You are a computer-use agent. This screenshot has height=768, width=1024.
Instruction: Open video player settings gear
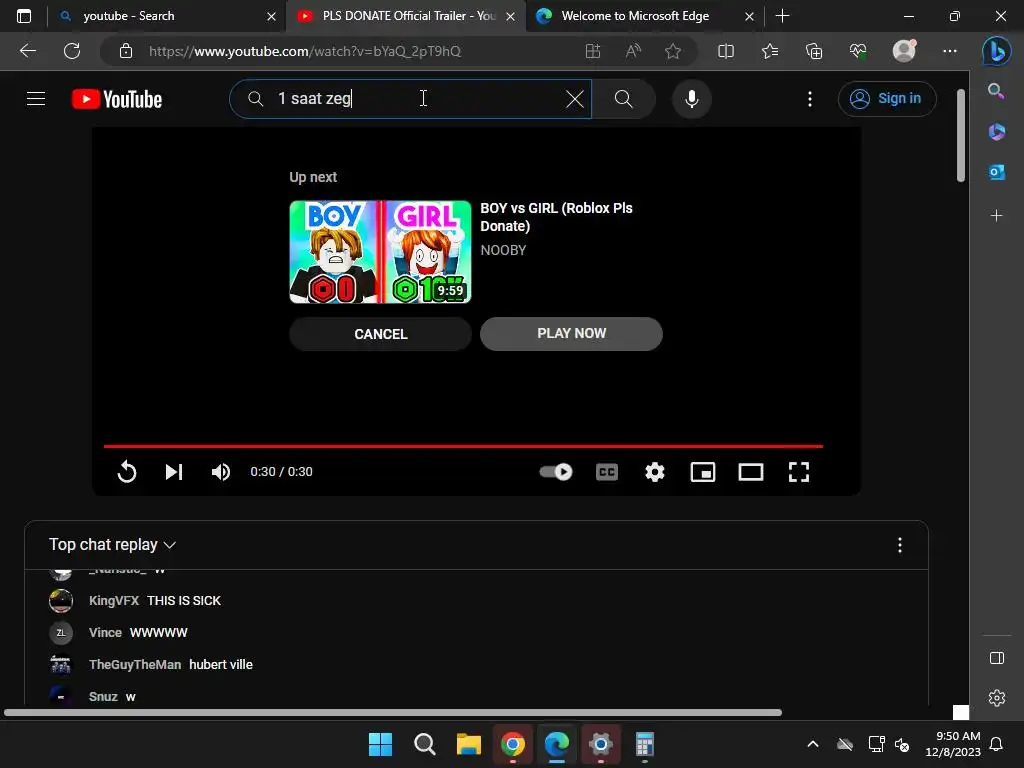coord(654,472)
